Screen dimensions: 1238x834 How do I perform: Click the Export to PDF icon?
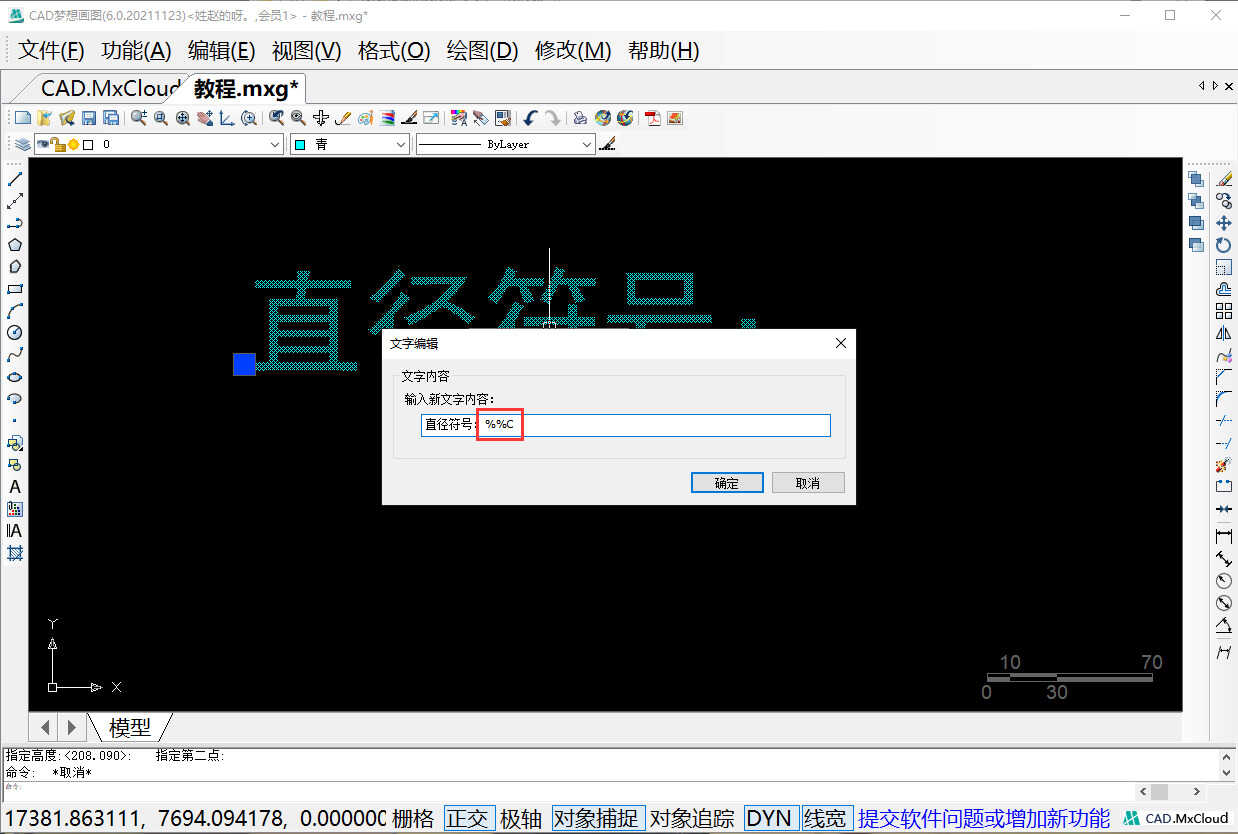[x=653, y=118]
